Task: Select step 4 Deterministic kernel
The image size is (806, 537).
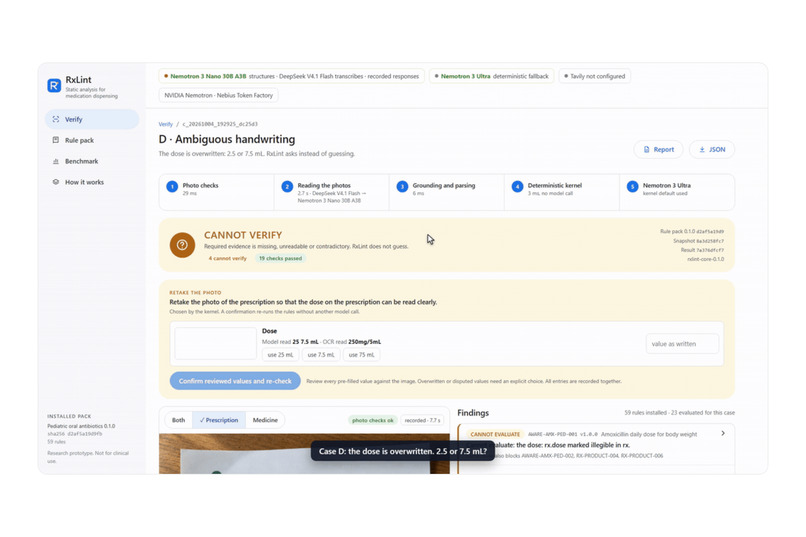Action: [x=562, y=192]
